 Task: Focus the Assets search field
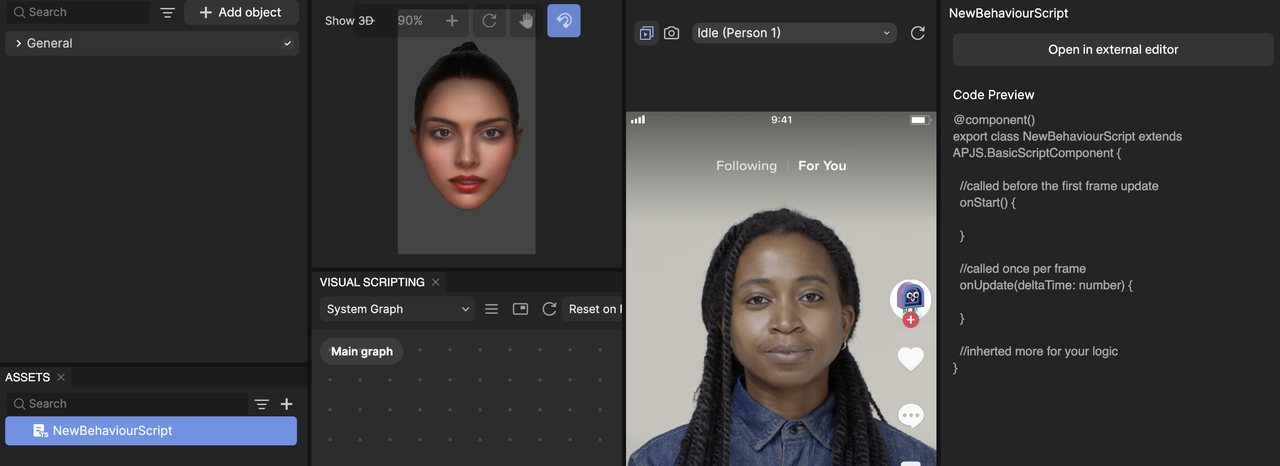[126, 404]
